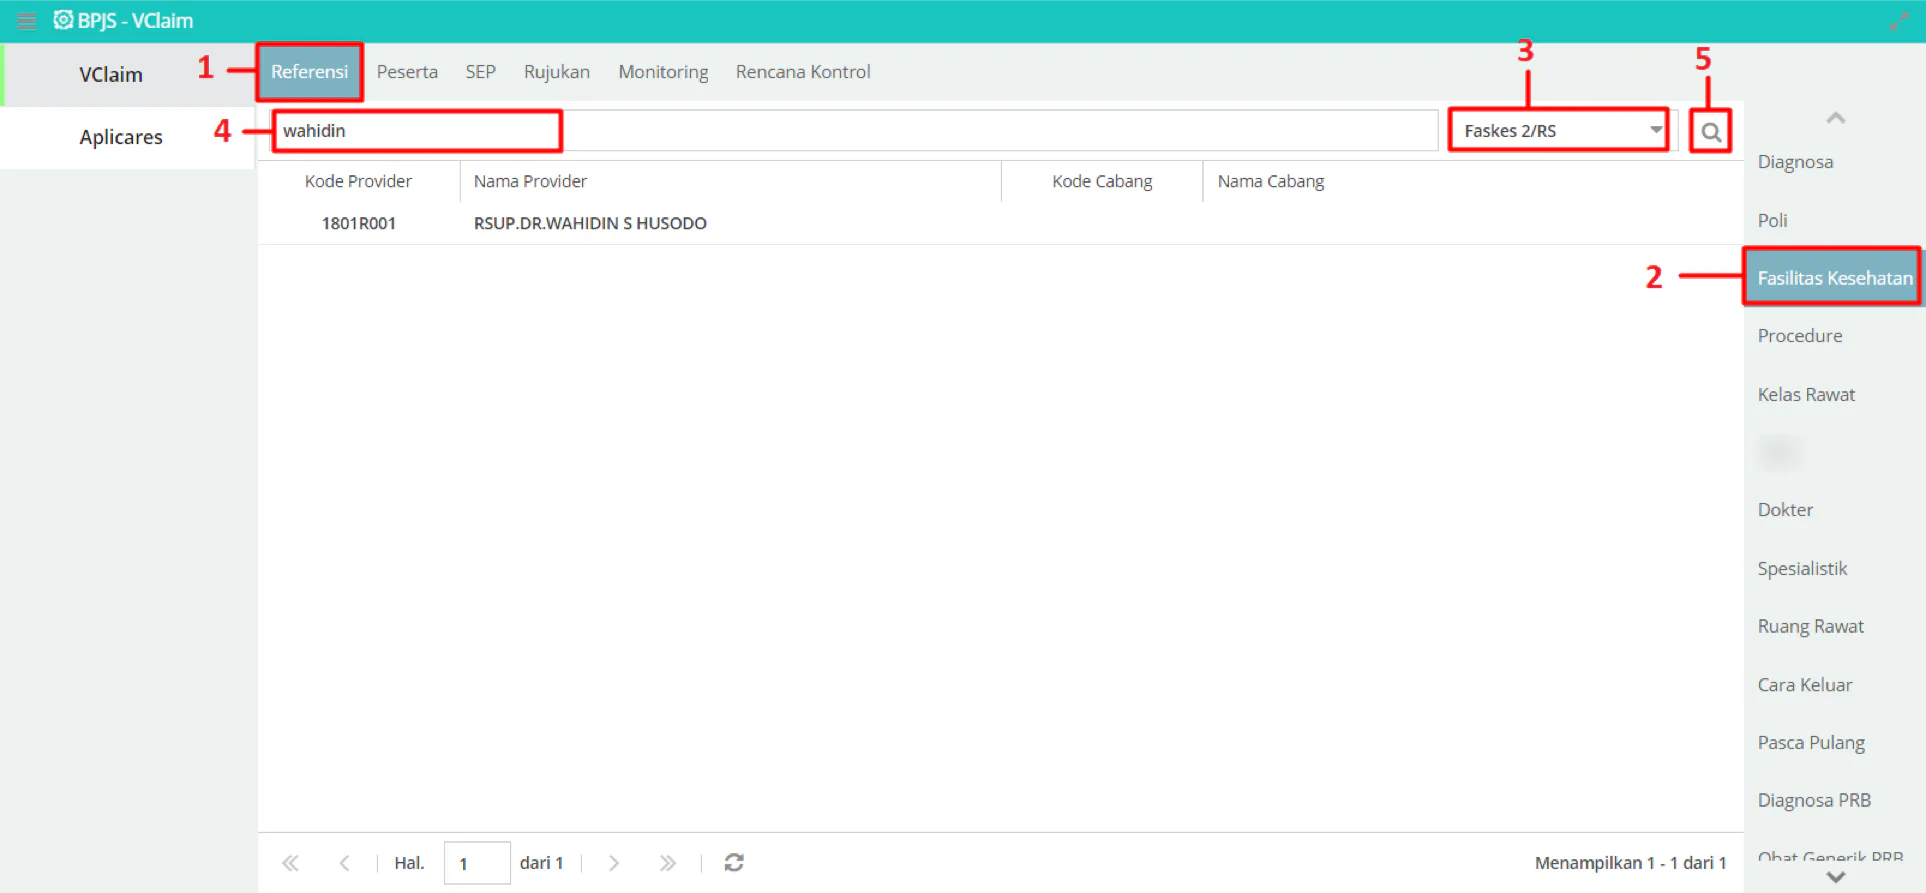Go to next page arrow
Viewport: 1926px width, 893px height.
coord(614,862)
